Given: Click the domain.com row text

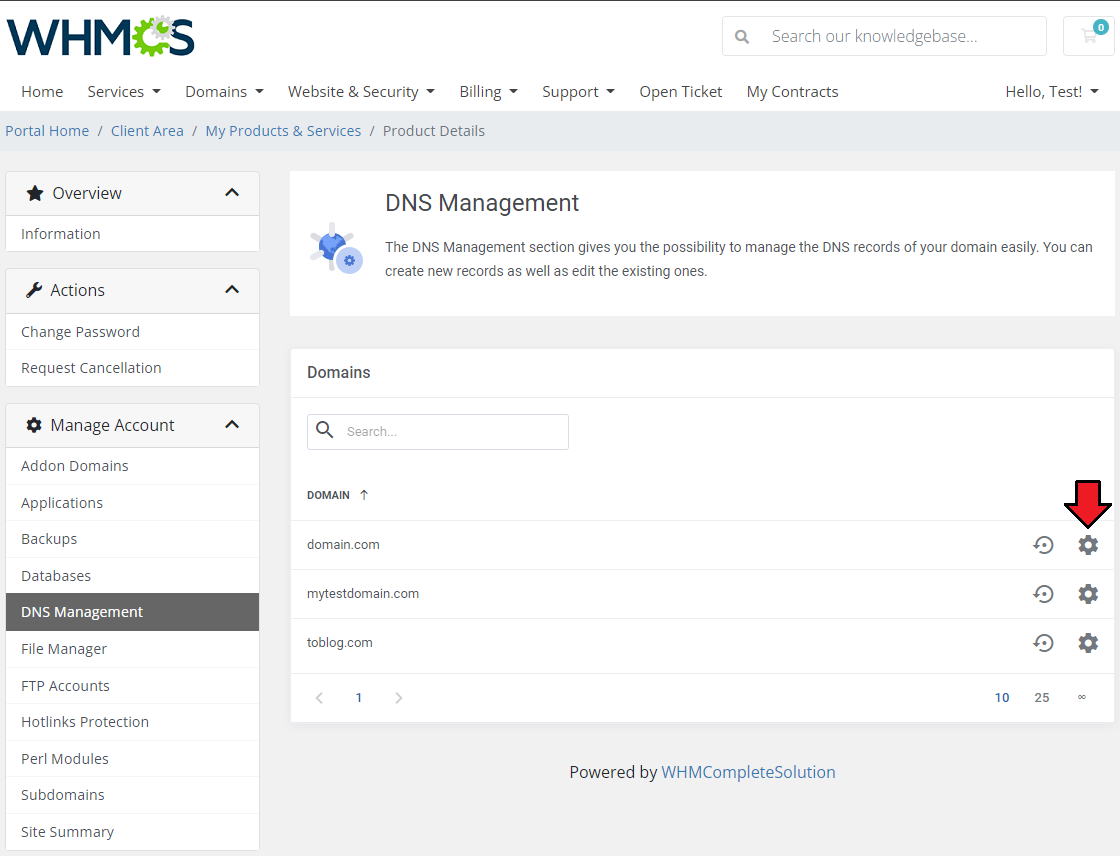Looking at the screenshot, I should pos(344,544).
